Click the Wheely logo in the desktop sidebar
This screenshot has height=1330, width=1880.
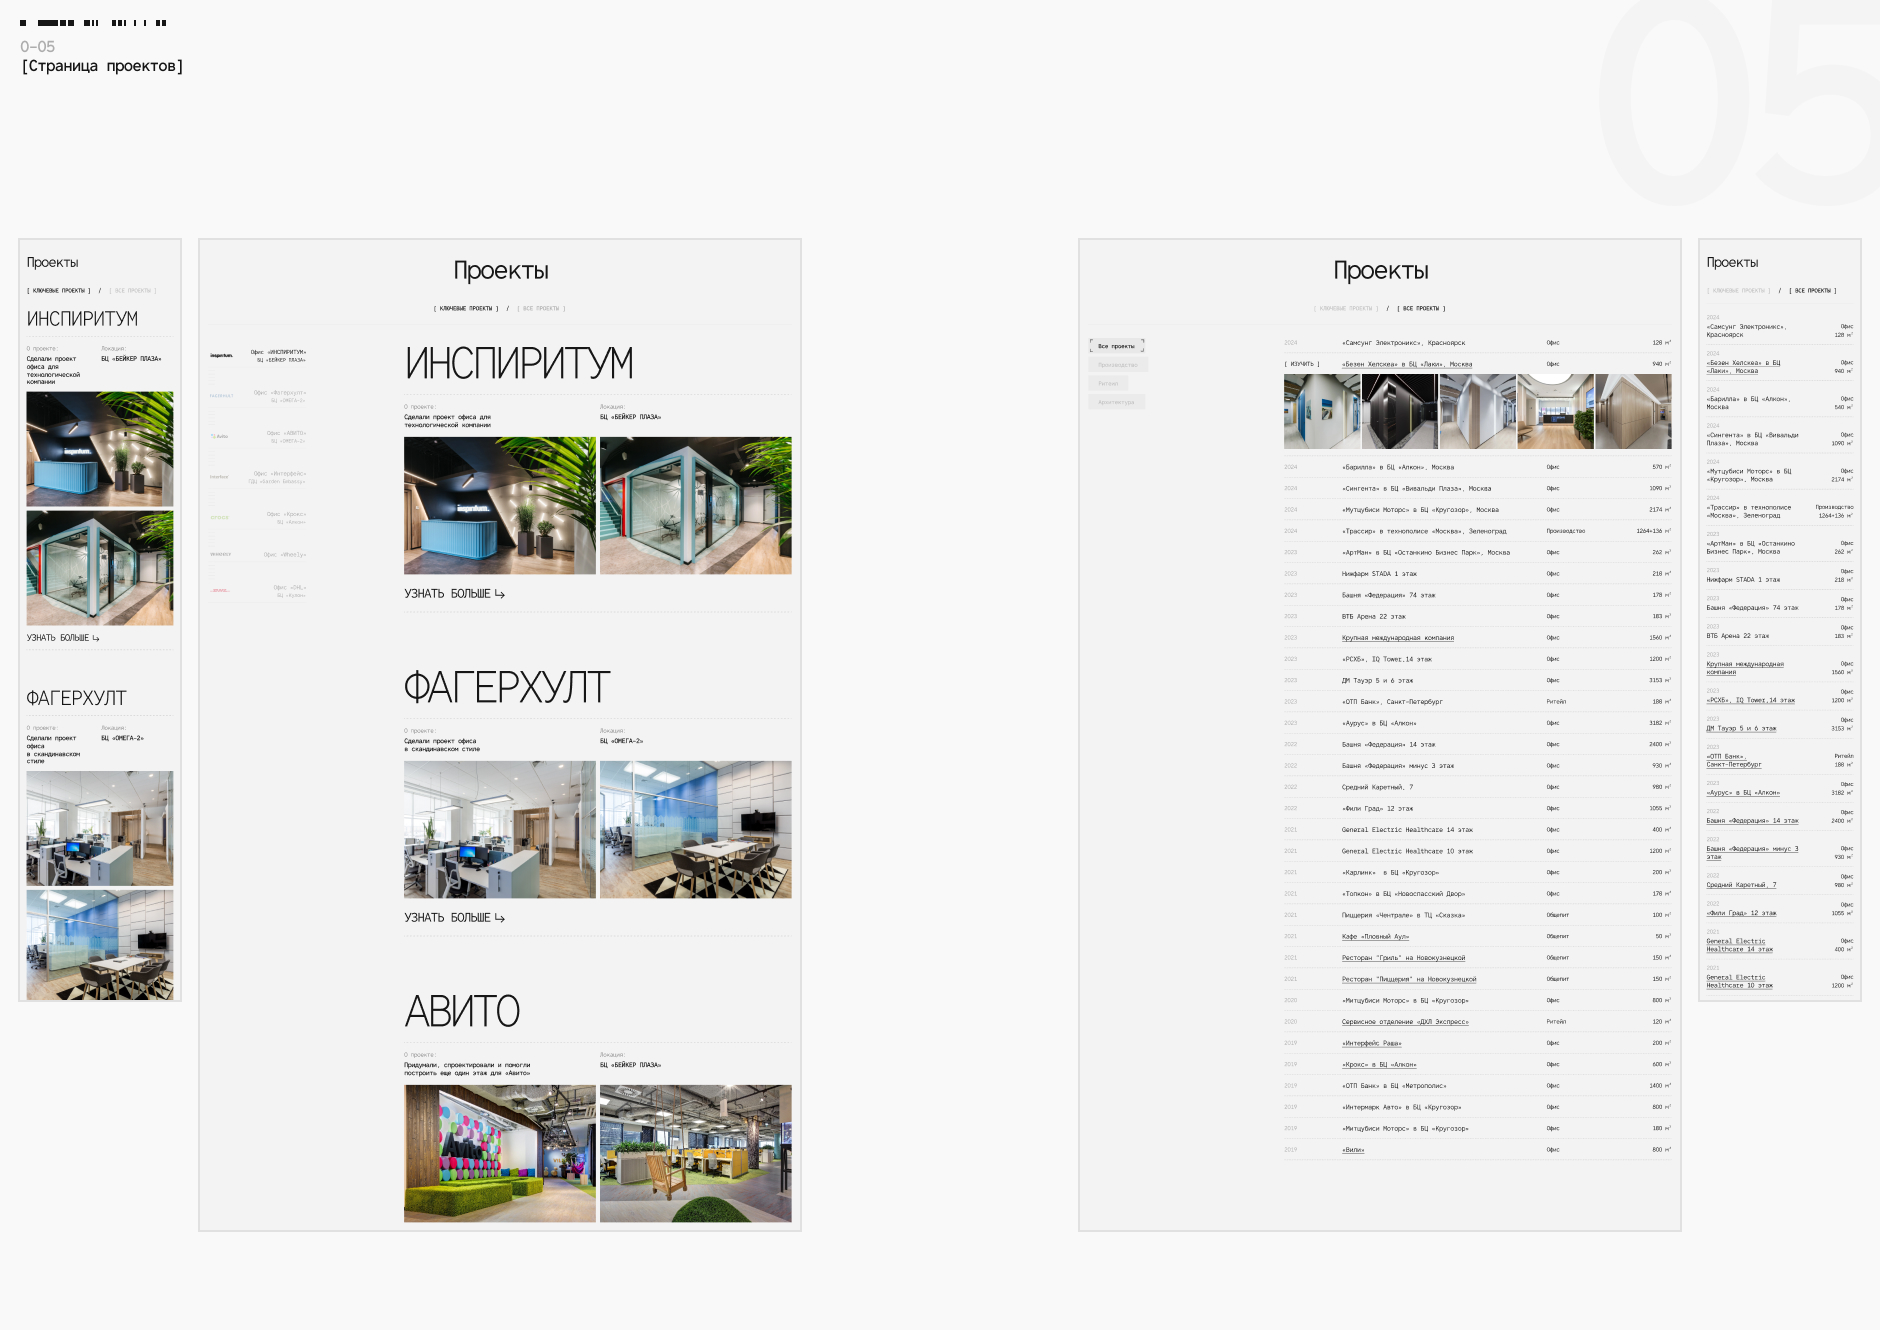(220, 554)
